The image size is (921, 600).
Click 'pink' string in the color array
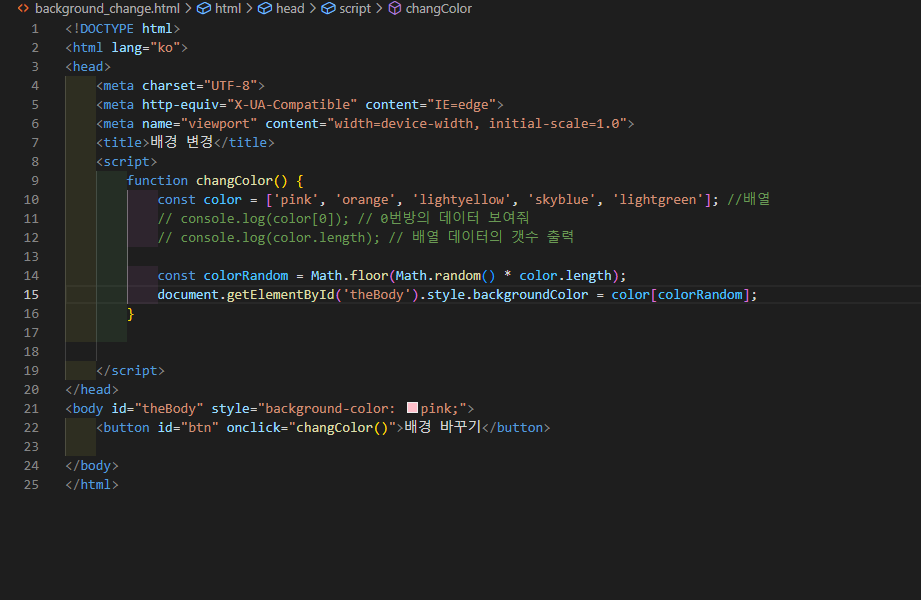295,199
